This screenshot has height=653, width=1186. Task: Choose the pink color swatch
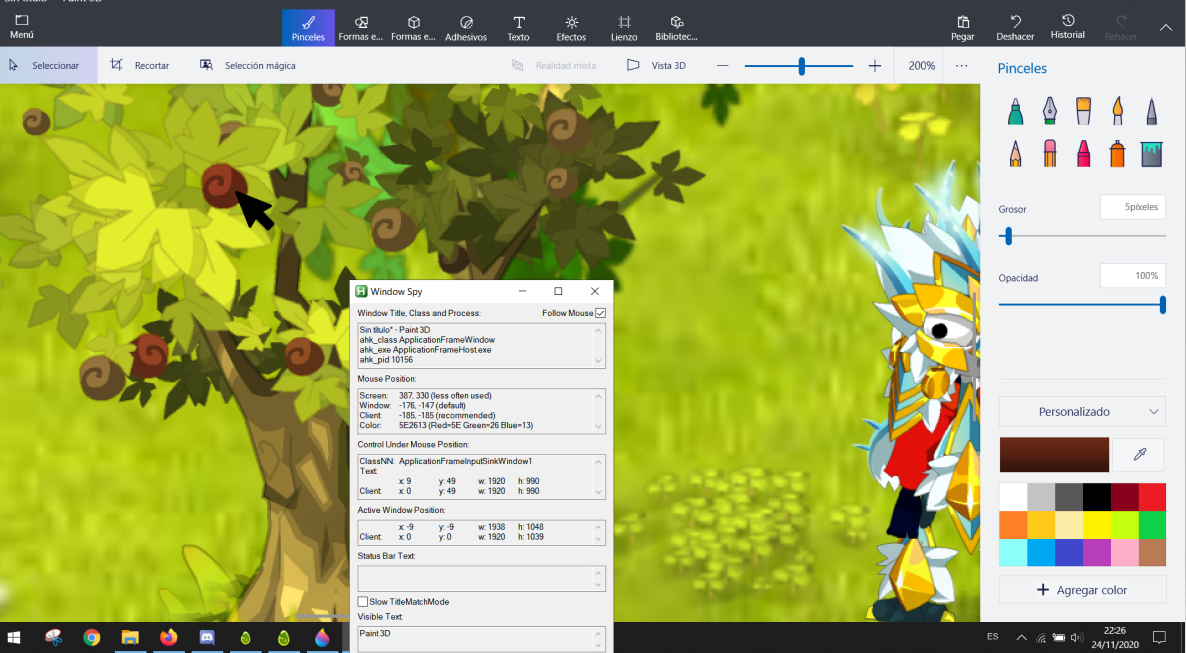point(1124,552)
